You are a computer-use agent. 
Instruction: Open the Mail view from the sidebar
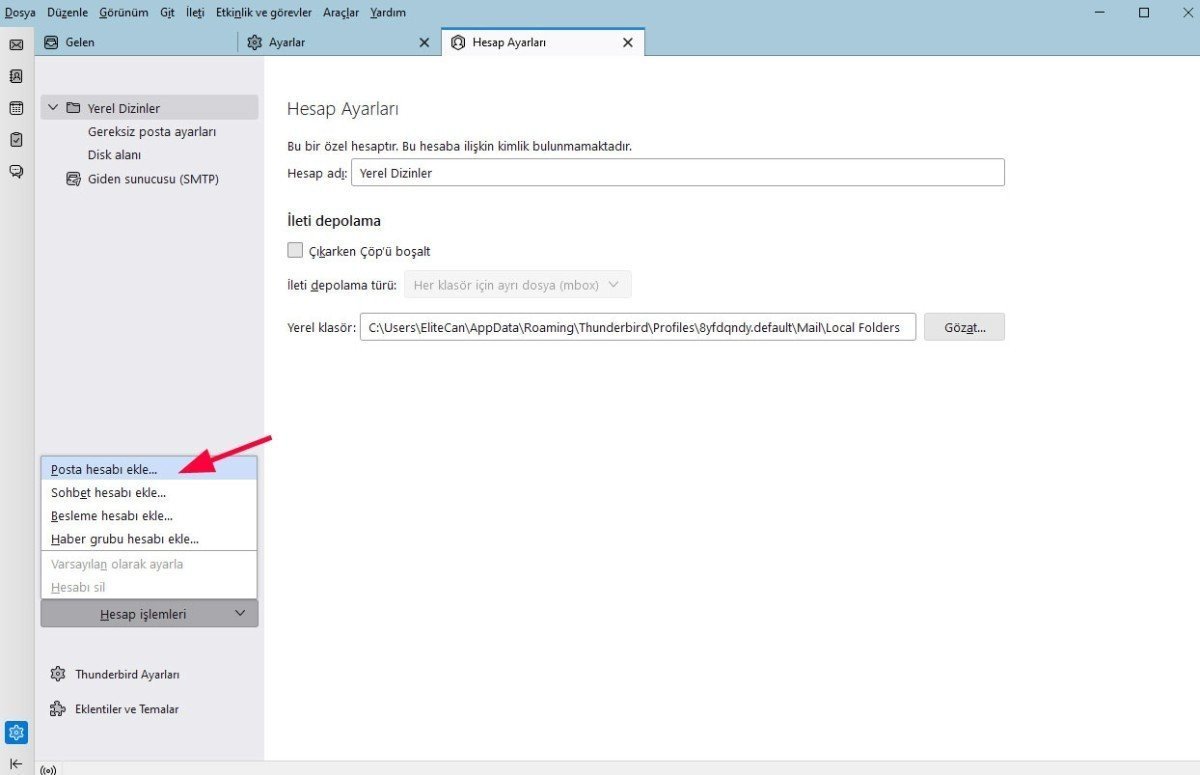[16, 44]
